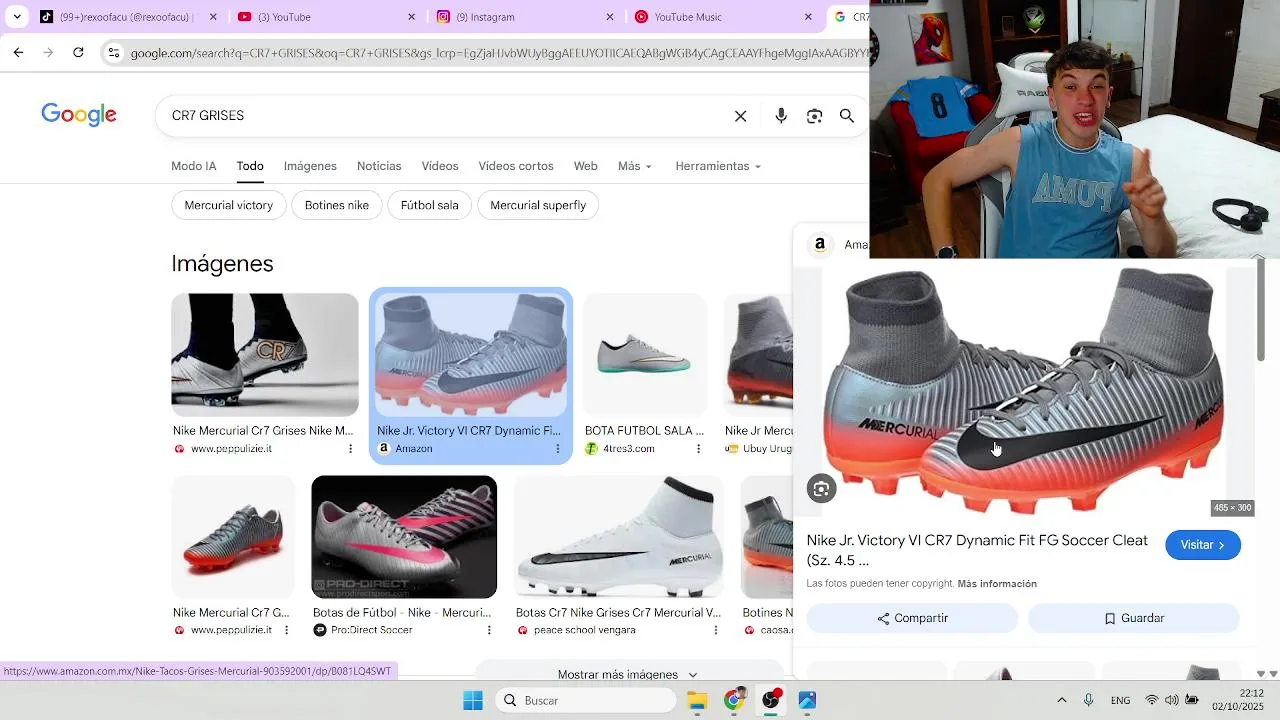This screenshot has width=1280, height=720.
Task: Select the Mercurial victory chip
Action: (229, 205)
